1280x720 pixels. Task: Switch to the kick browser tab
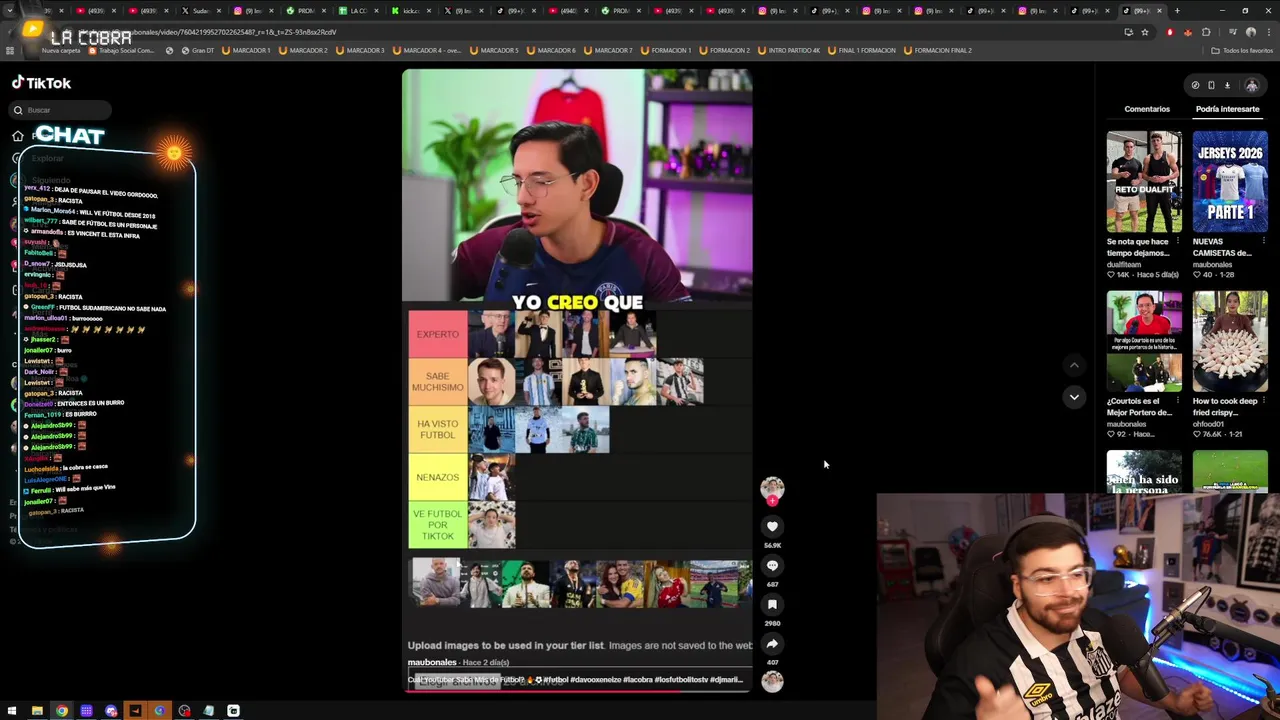(410, 11)
